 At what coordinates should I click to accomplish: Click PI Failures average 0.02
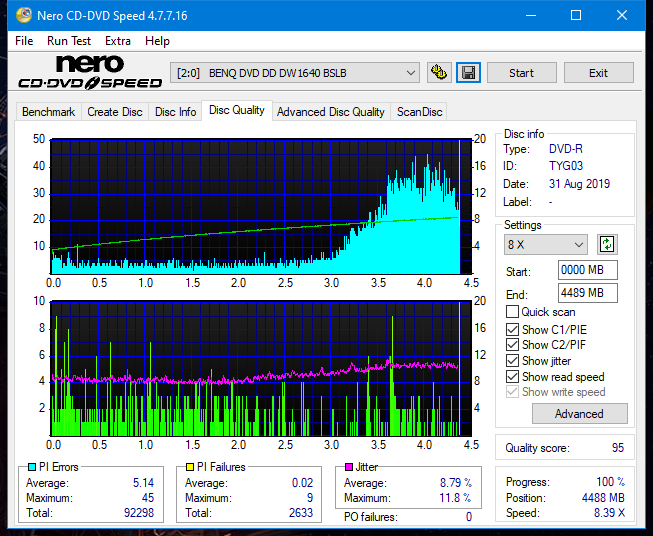(x=302, y=483)
